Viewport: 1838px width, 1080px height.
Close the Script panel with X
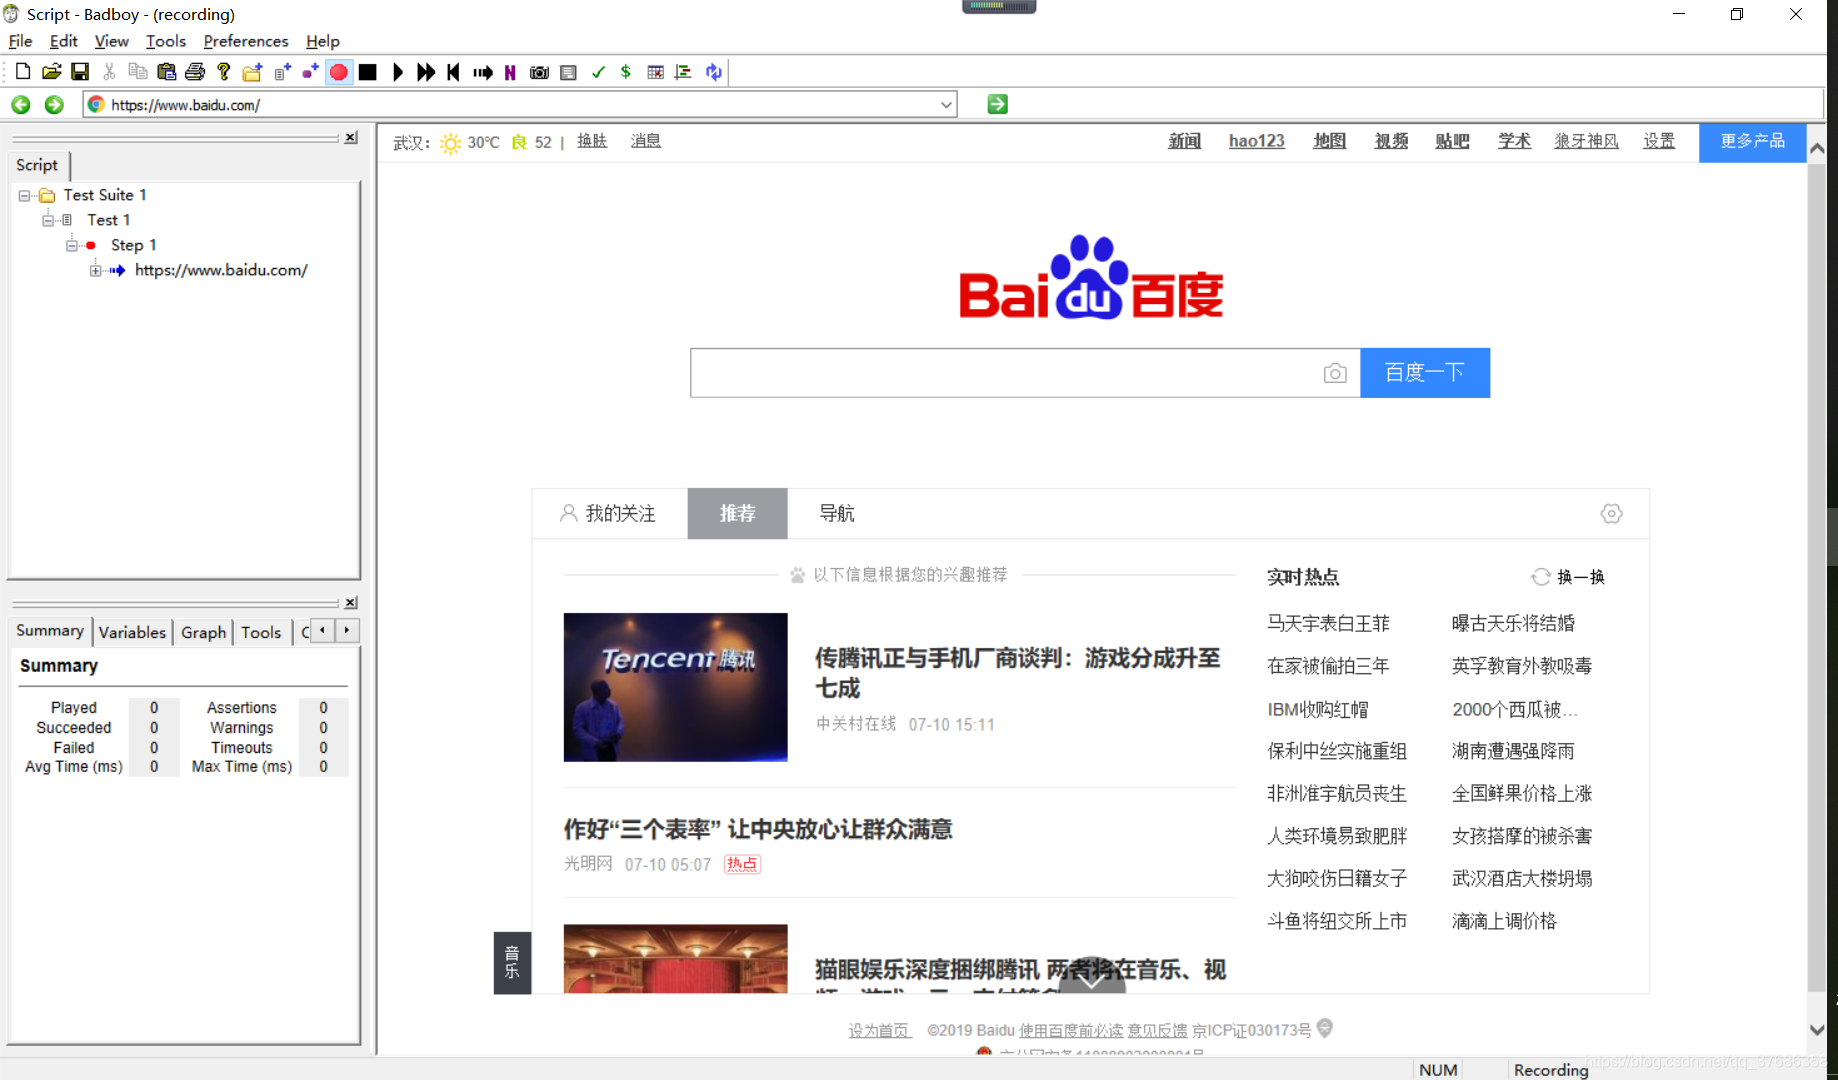[351, 138]
